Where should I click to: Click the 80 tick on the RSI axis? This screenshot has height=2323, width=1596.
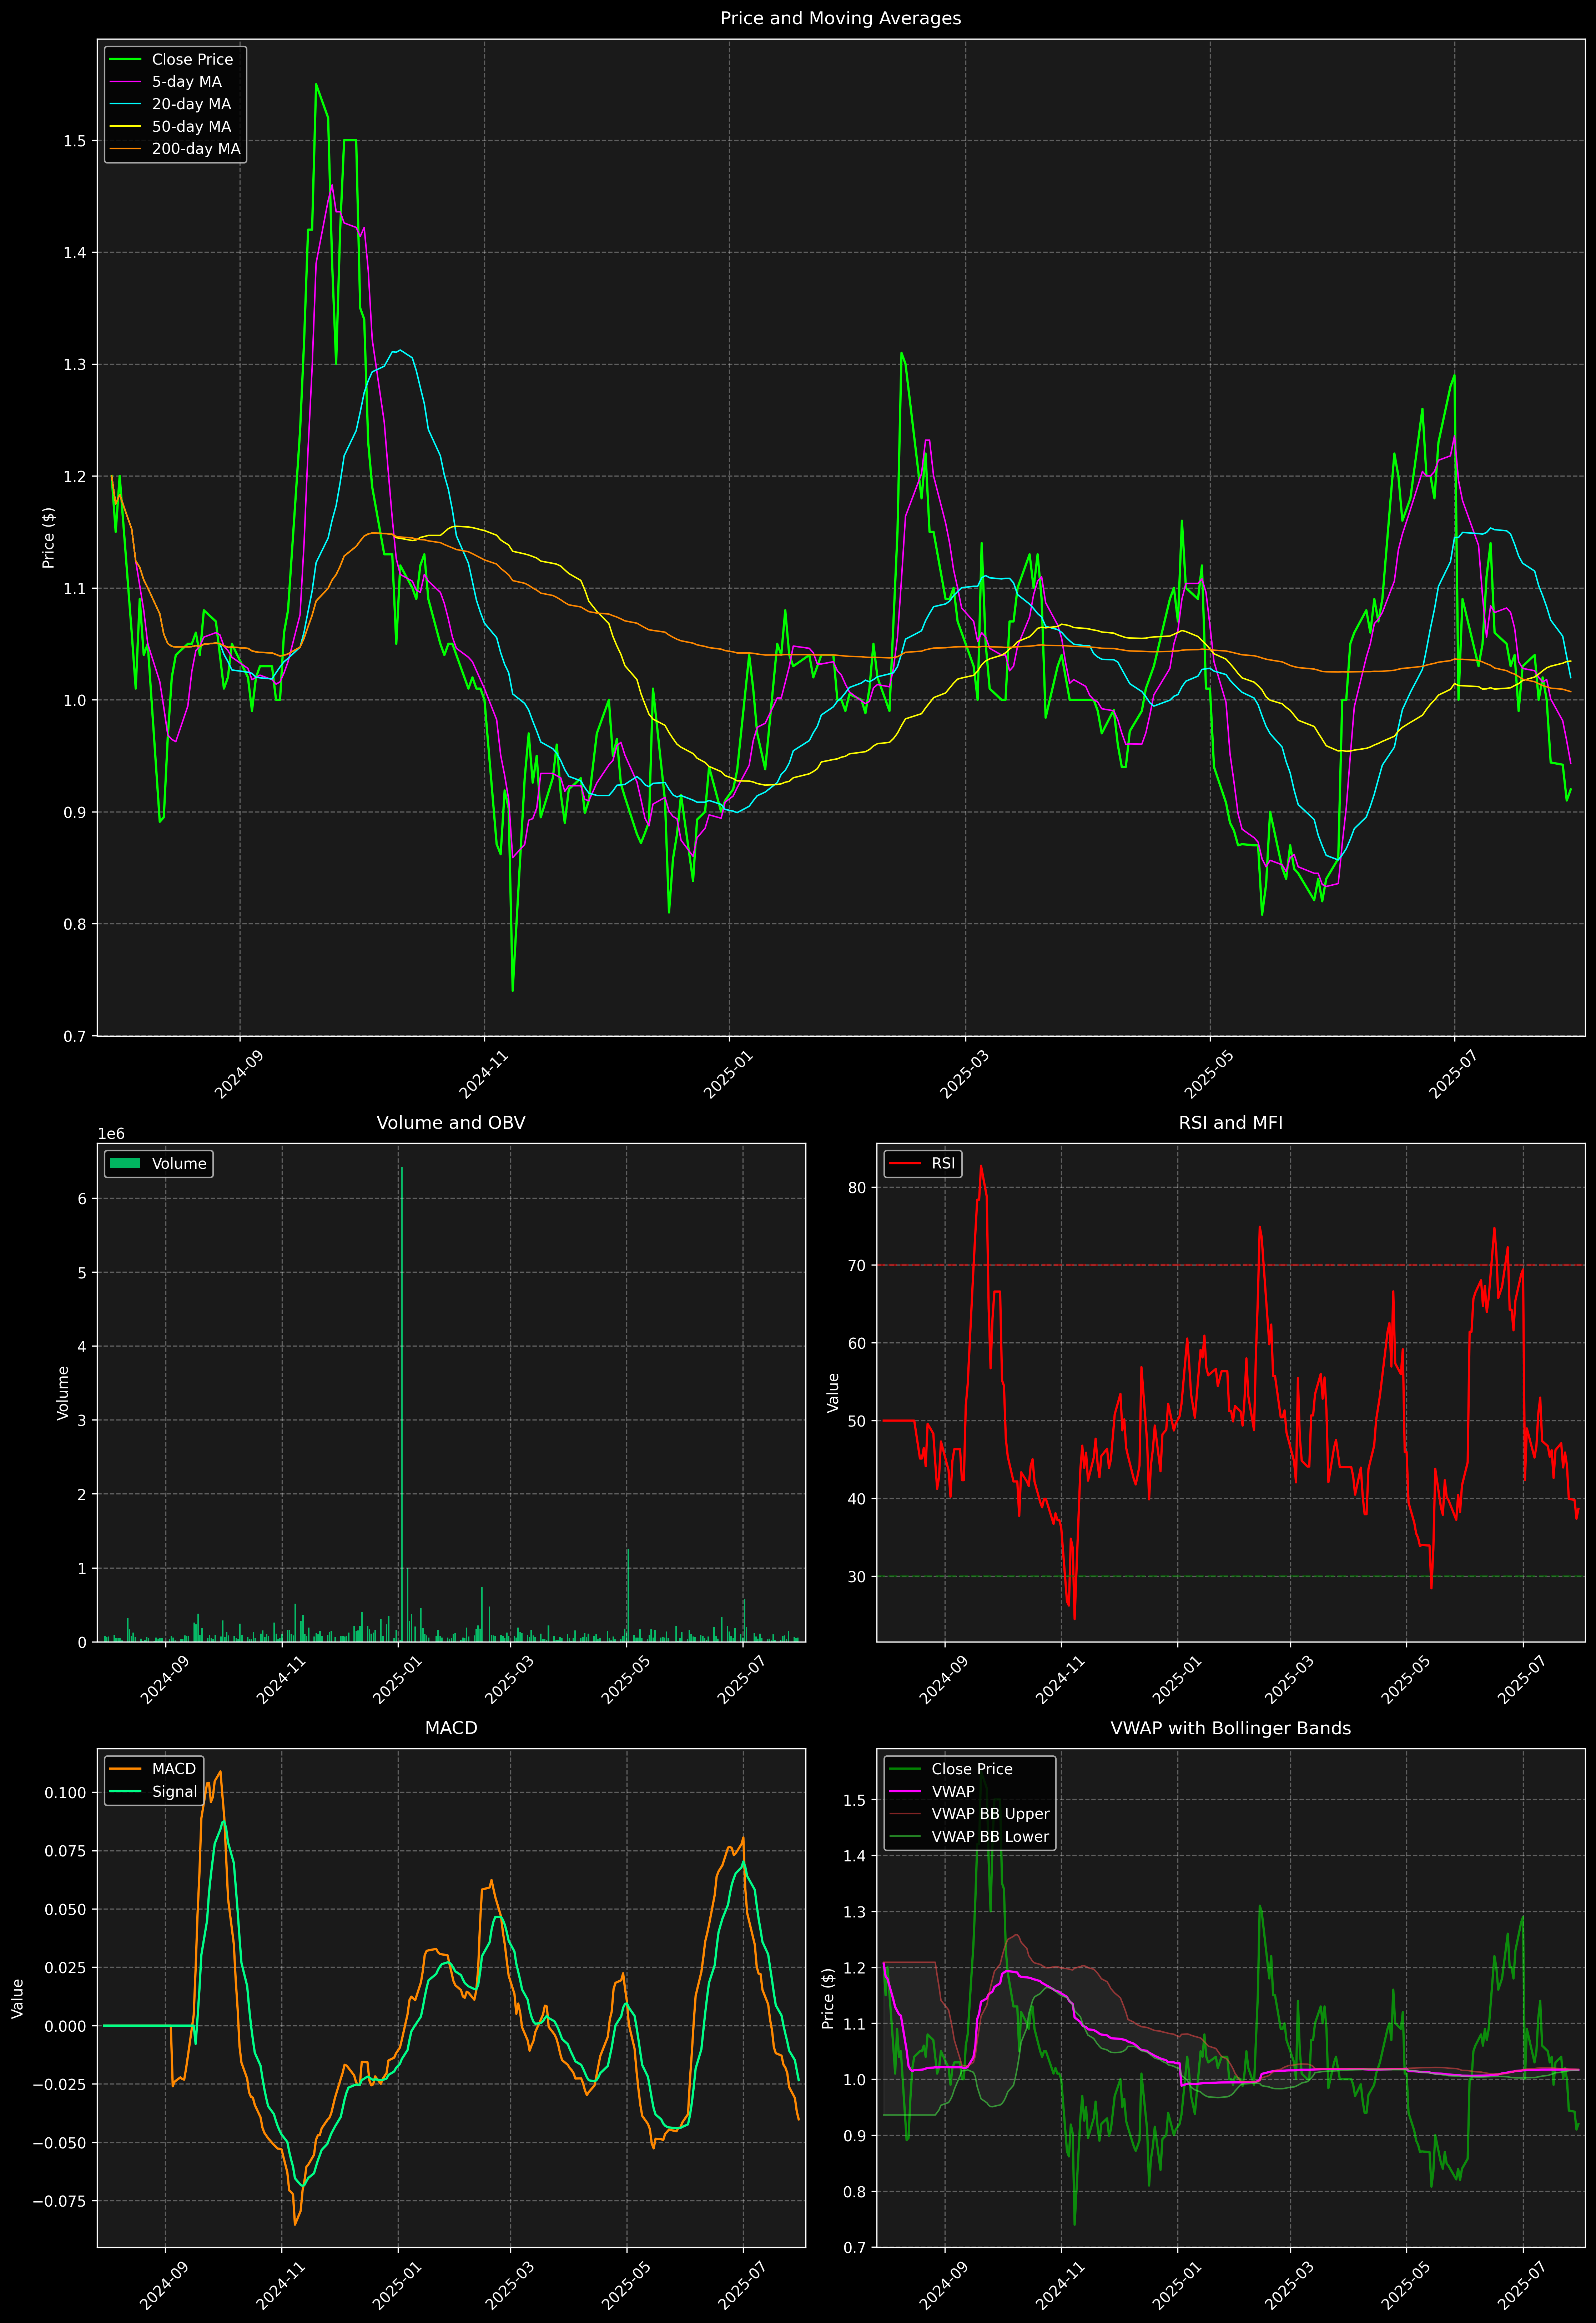pos(857,1188)
